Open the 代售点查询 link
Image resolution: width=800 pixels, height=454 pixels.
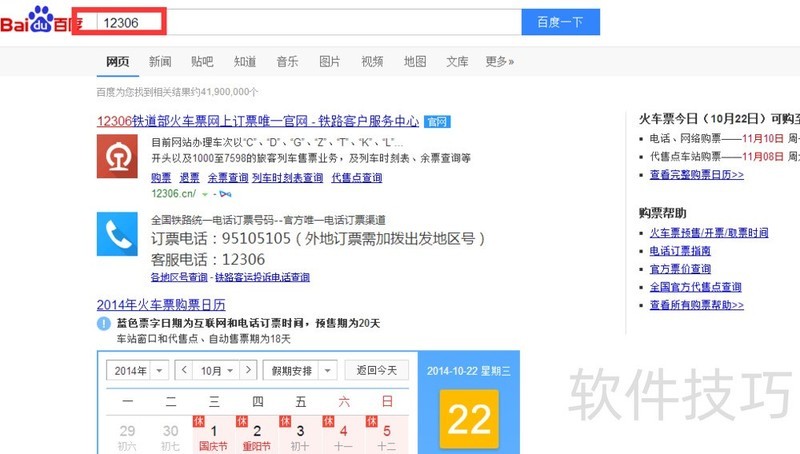click(x=357, y=178)
